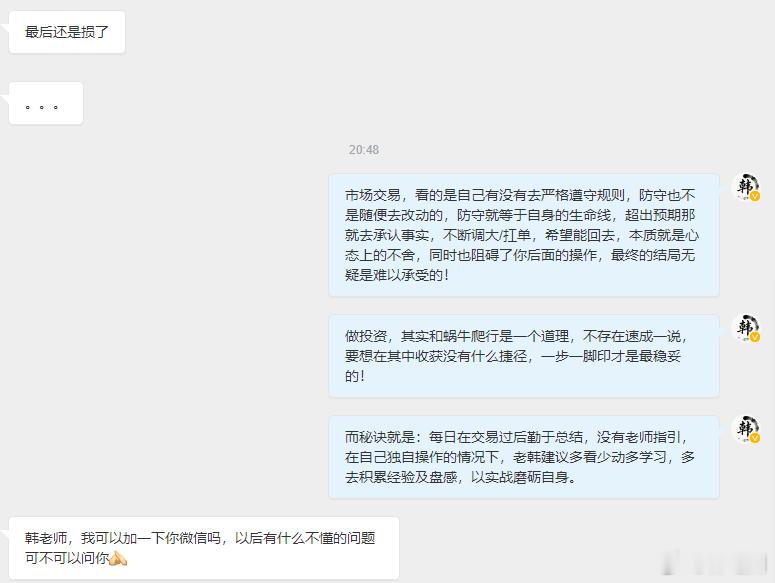Click the underlined word 扛单 in the first reply
The height and width of the screenshot is (583, 775).
click(517, 236)
